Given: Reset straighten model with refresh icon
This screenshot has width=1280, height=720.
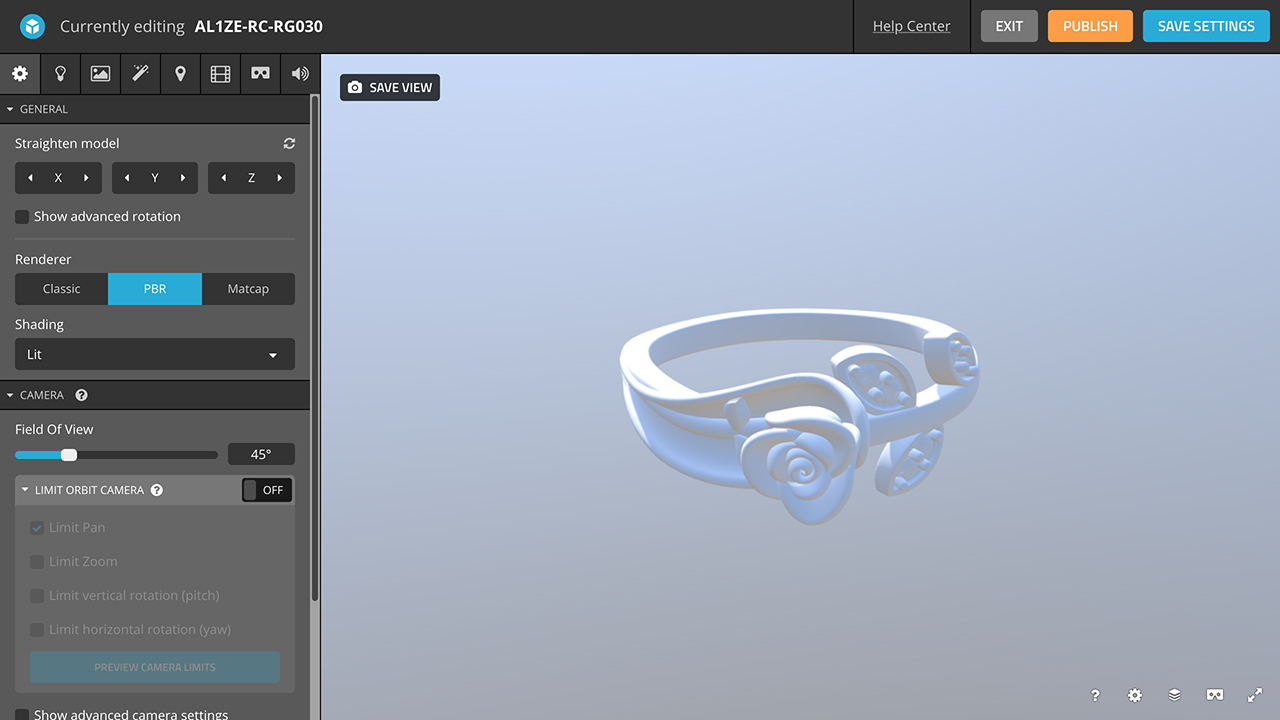Looking at the screenshot, I should click(x=289, y=144).
